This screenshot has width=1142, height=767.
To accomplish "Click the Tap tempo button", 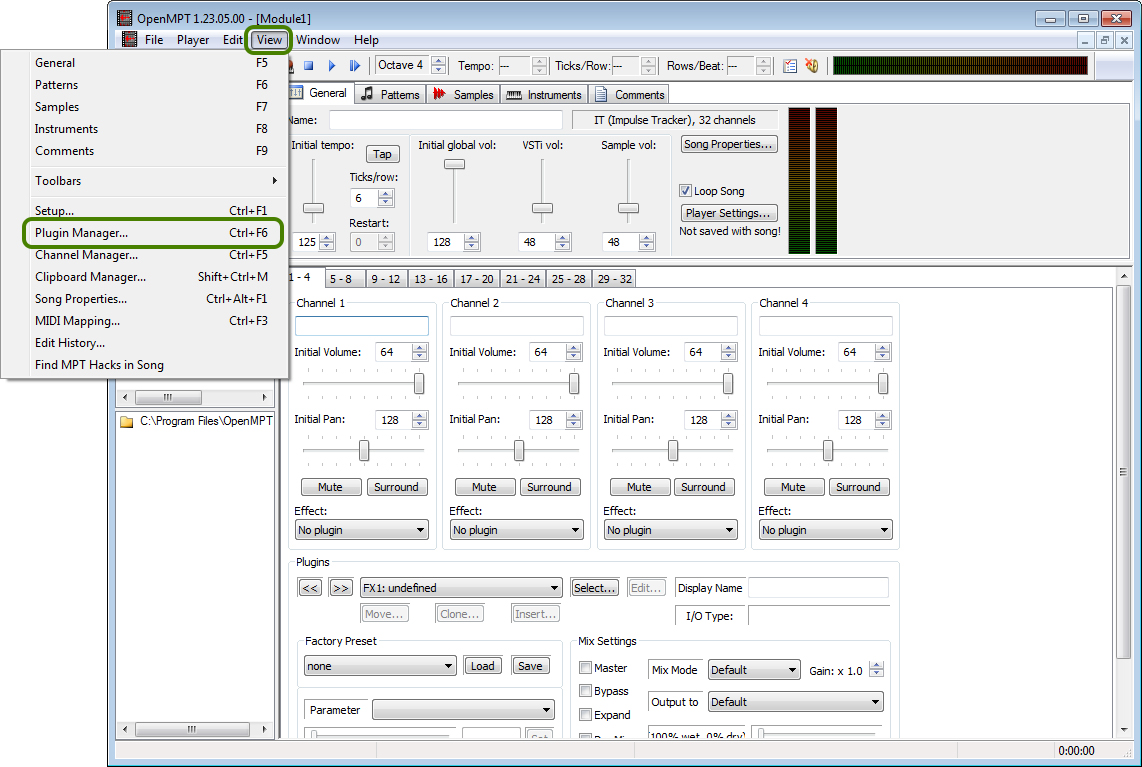I will pyautogui.click(x=382, y=154).
